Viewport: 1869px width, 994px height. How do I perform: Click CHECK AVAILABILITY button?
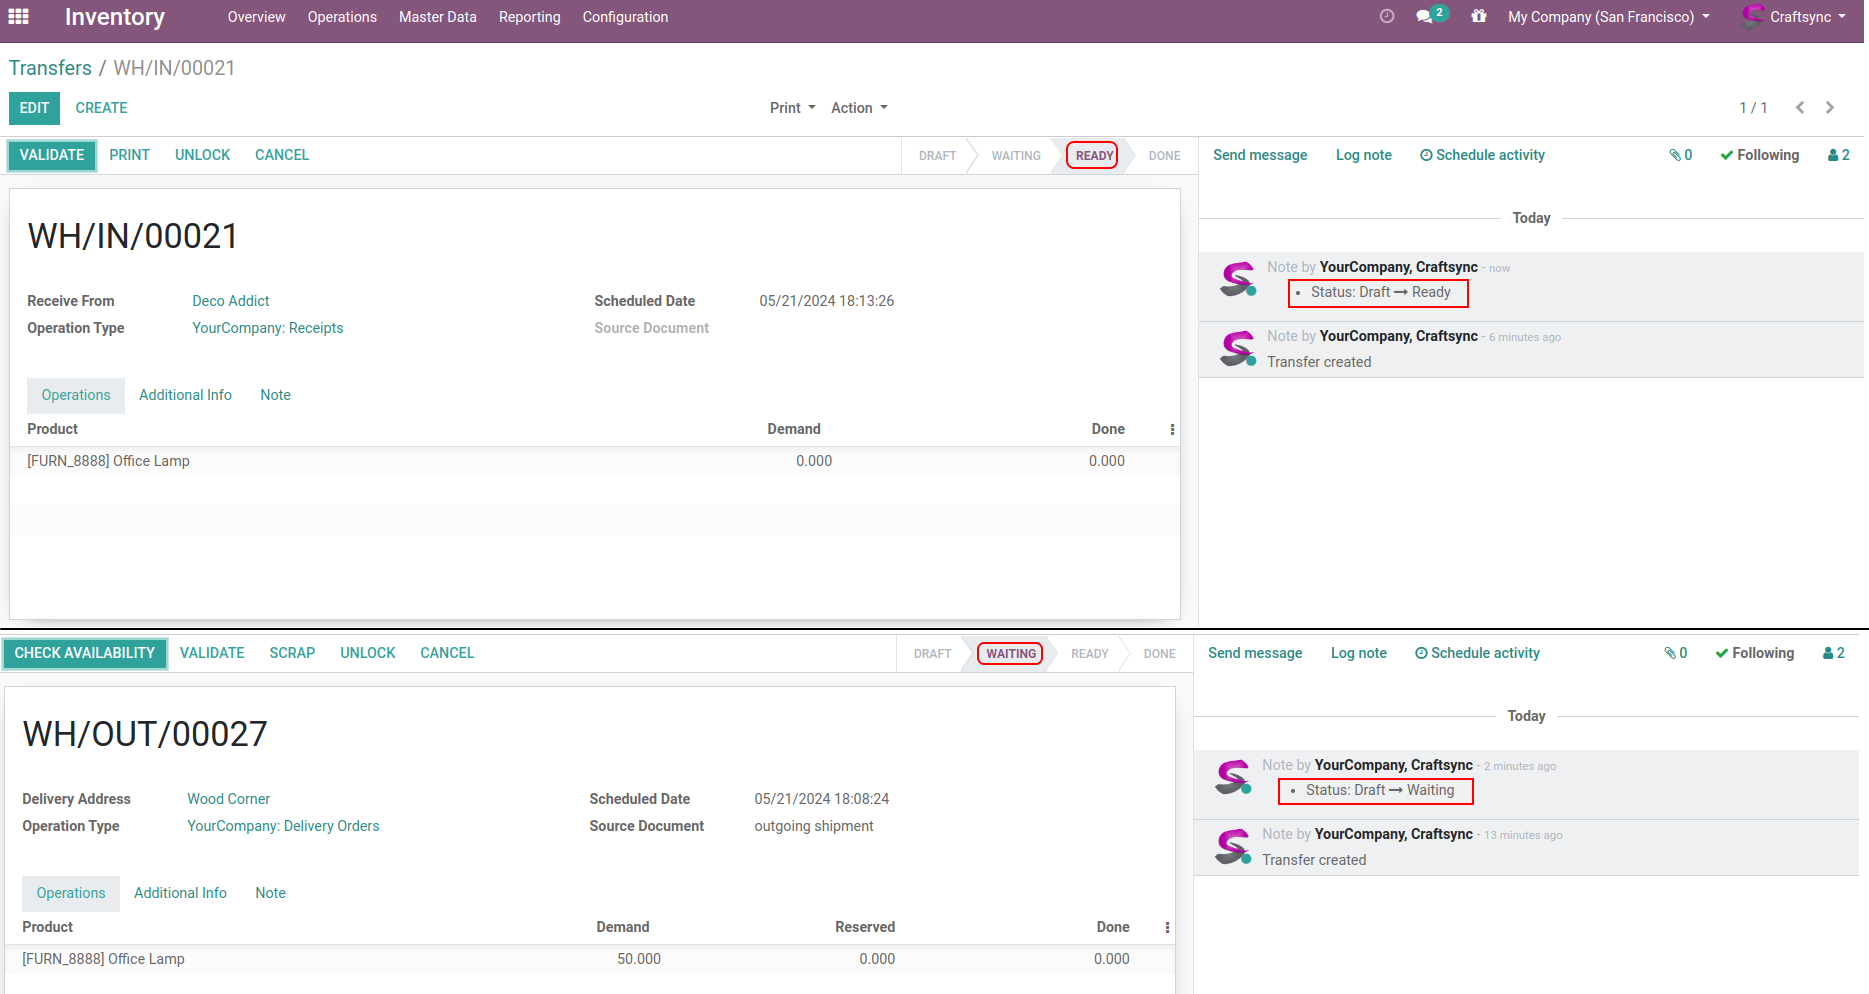pos(85,653)
